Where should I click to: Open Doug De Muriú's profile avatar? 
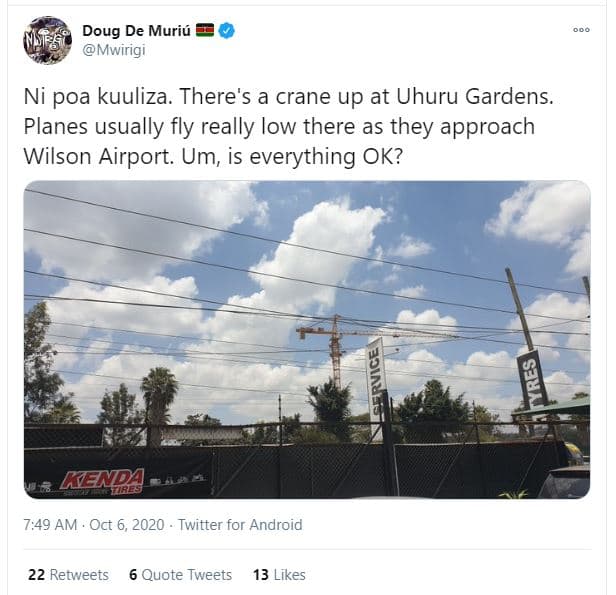[x=48, y=40]
